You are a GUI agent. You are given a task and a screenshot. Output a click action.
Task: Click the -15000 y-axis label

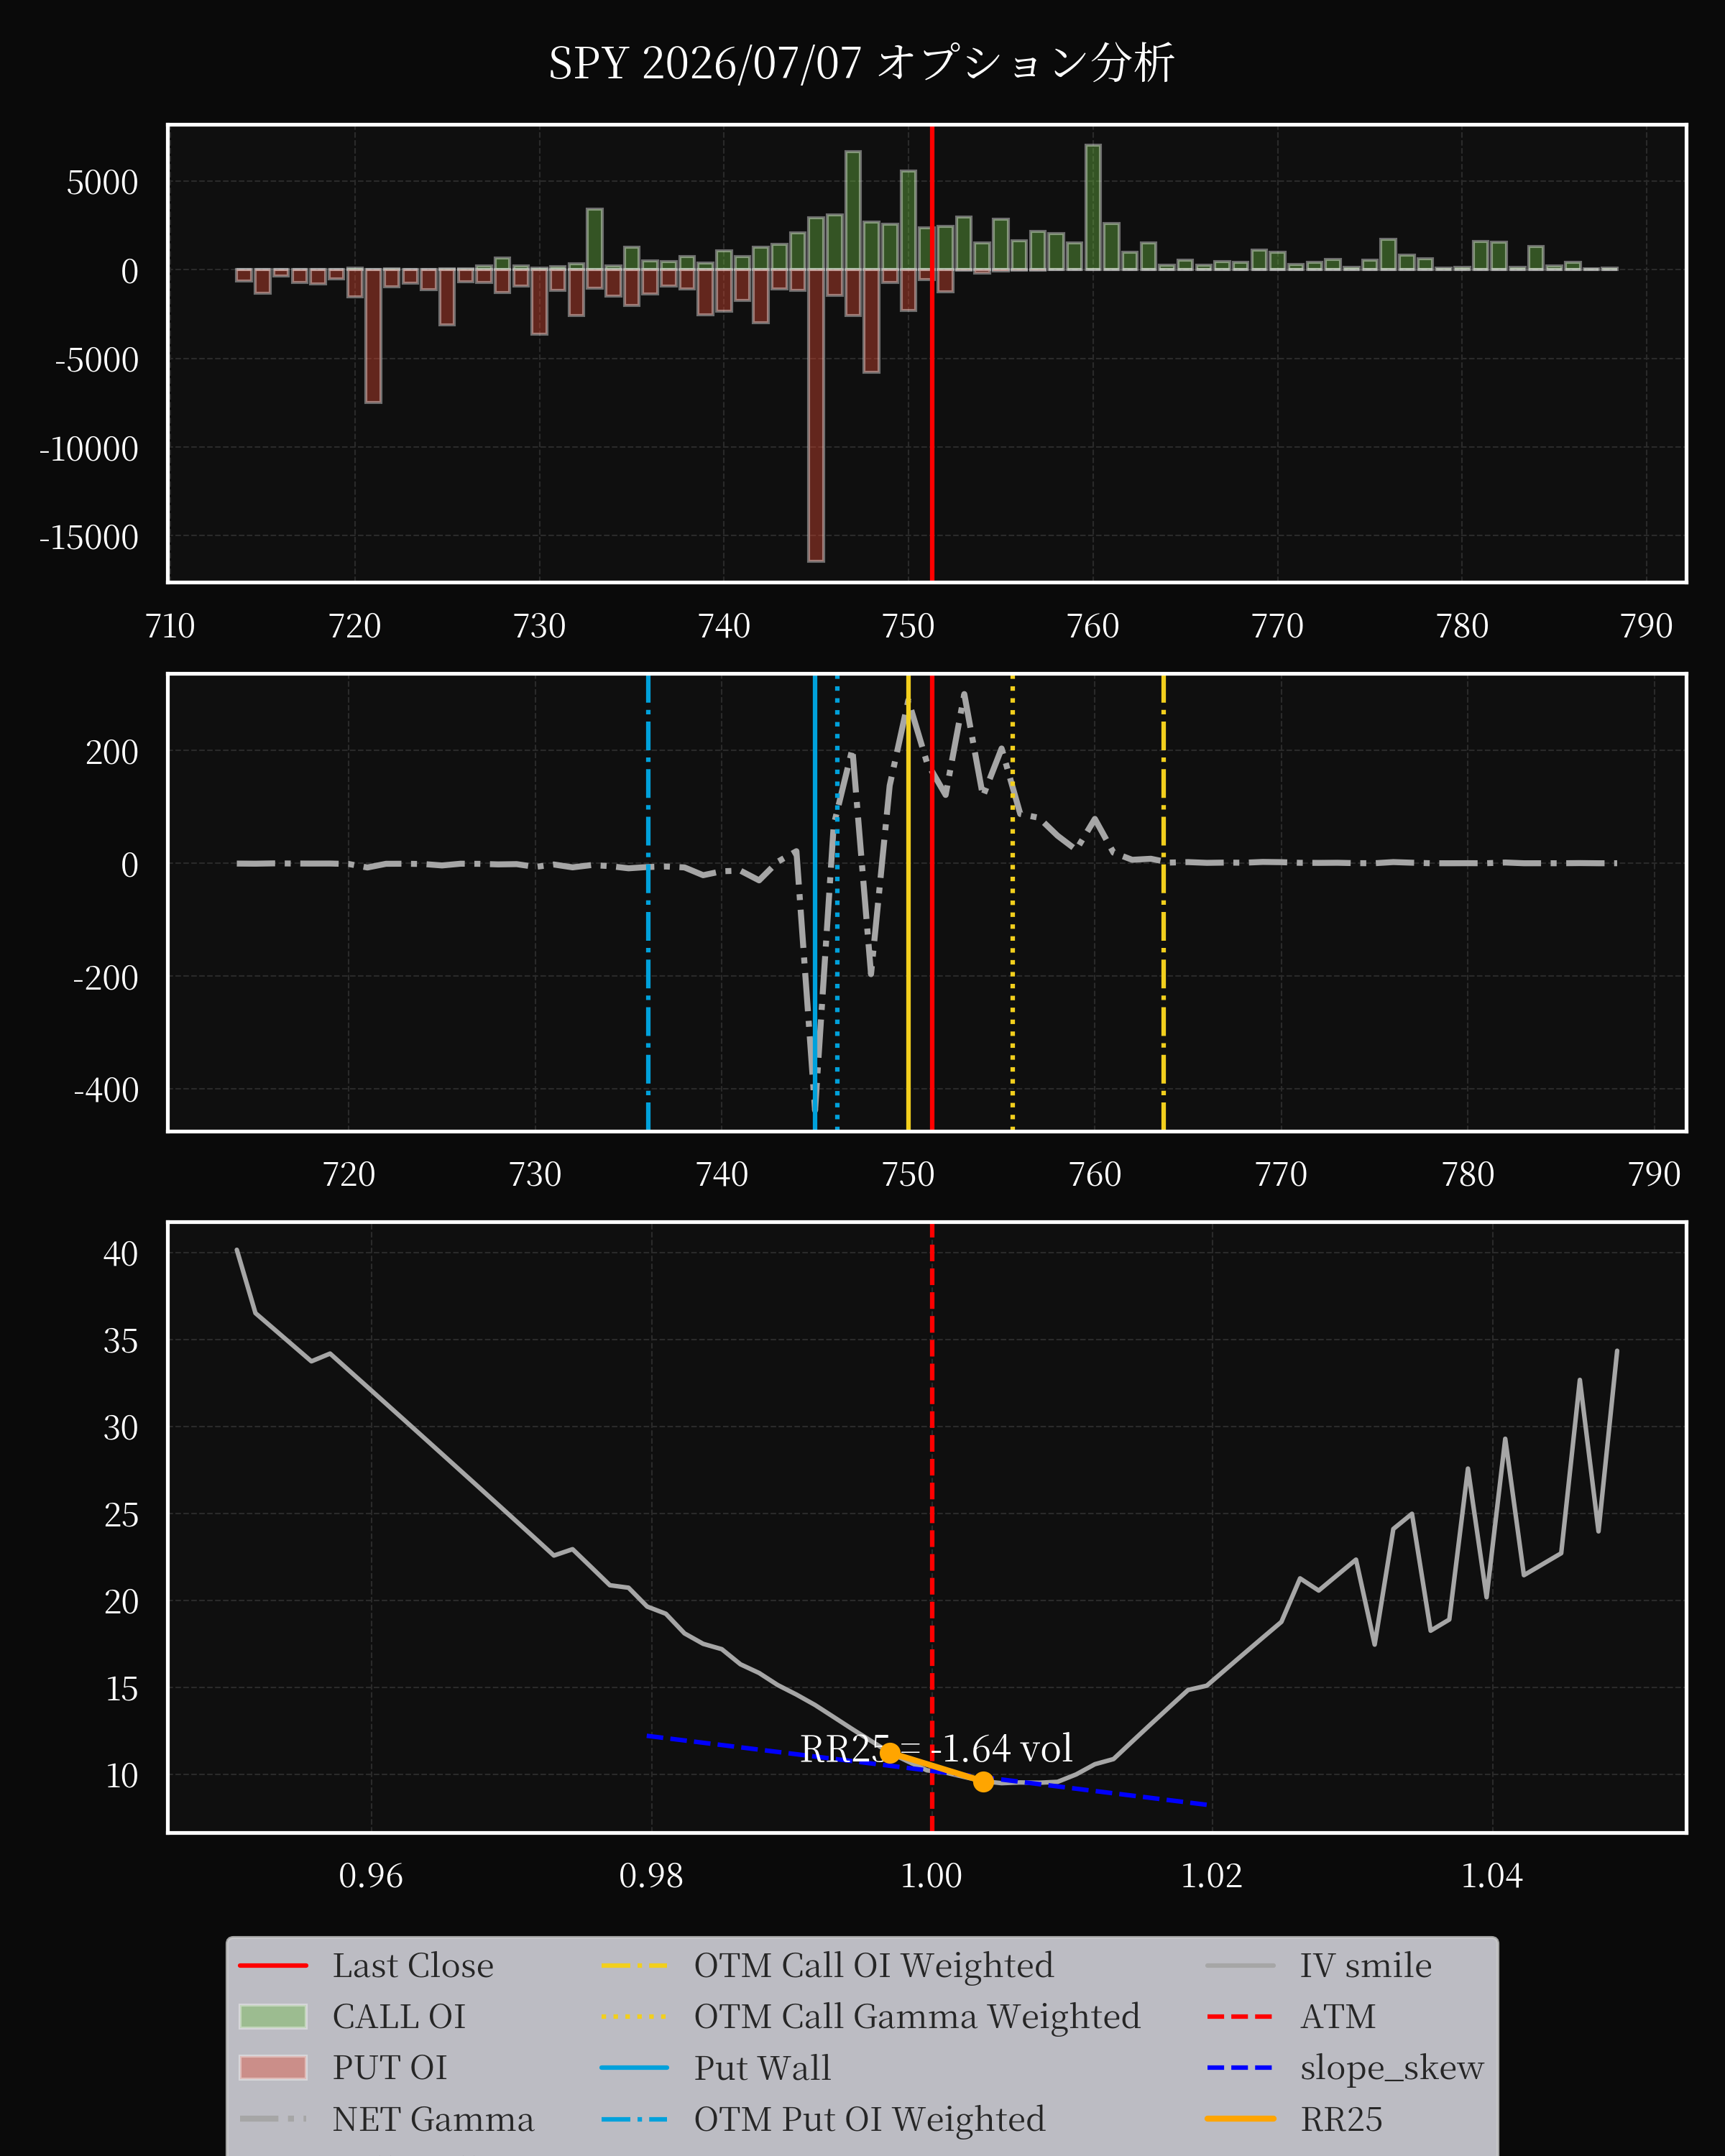89,538
